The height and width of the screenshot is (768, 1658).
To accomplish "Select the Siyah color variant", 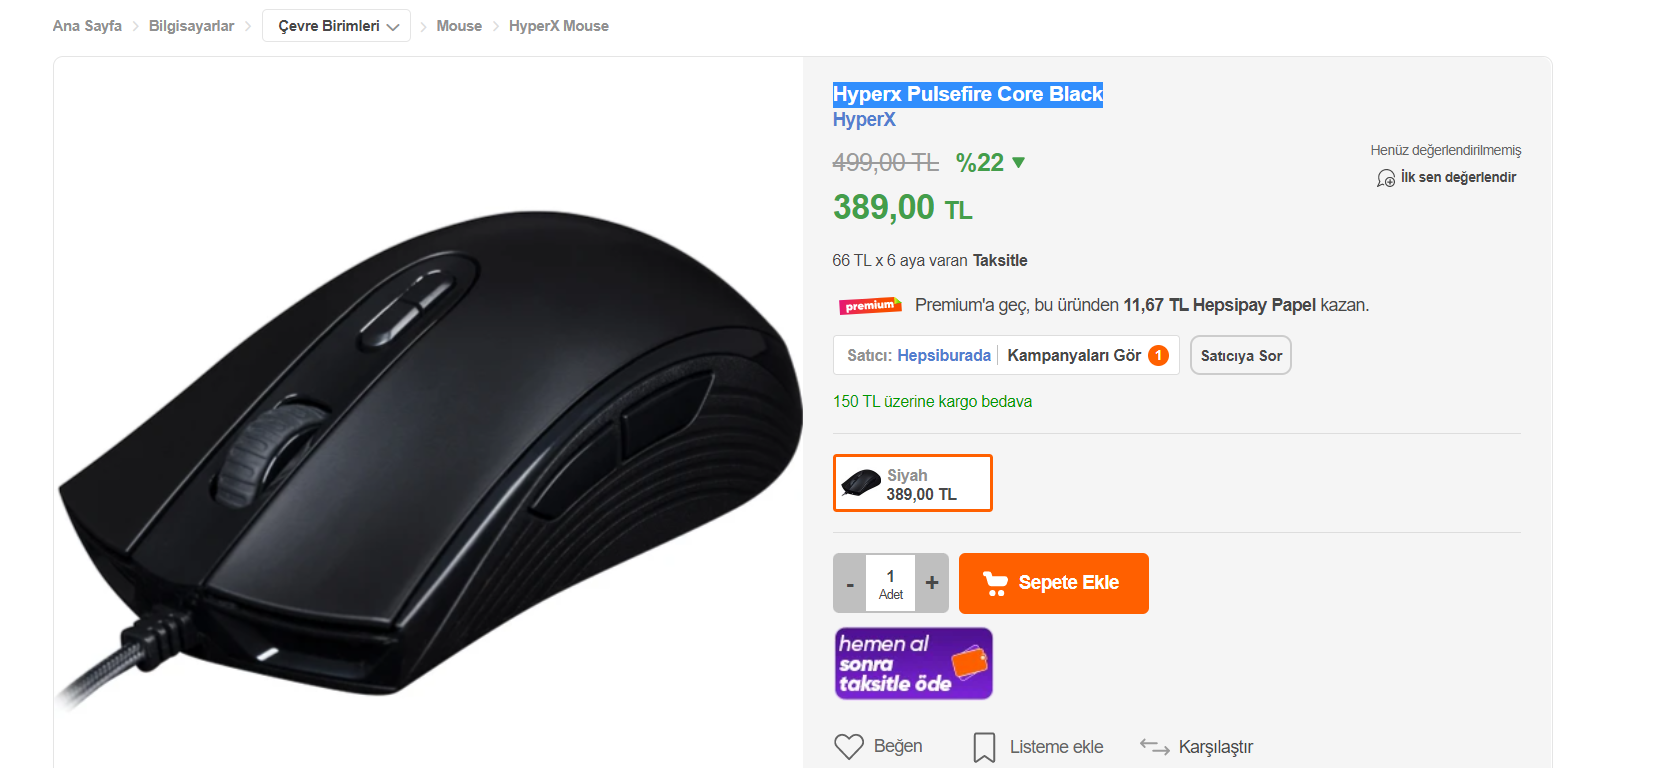I will point(912,483).
